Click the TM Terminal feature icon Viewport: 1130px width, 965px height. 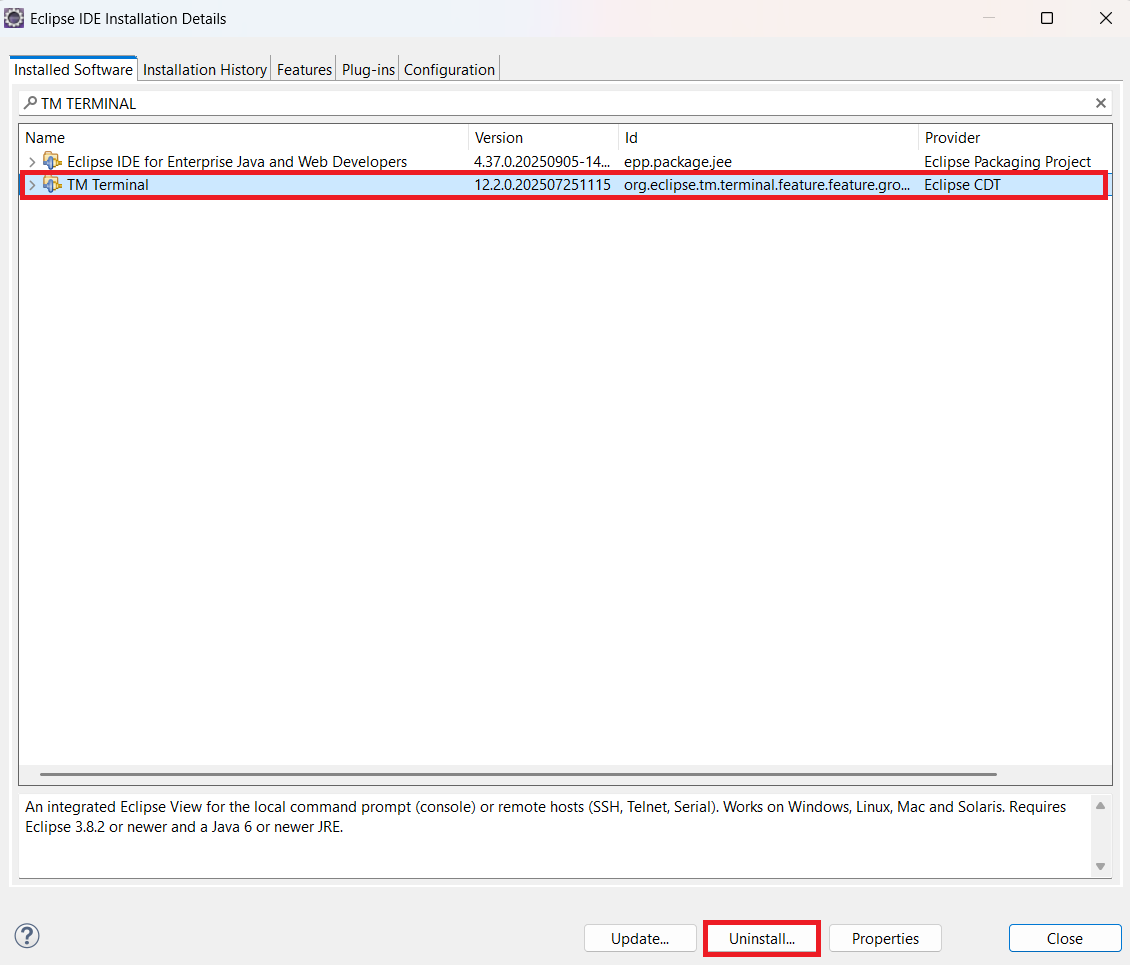point(52,185)
